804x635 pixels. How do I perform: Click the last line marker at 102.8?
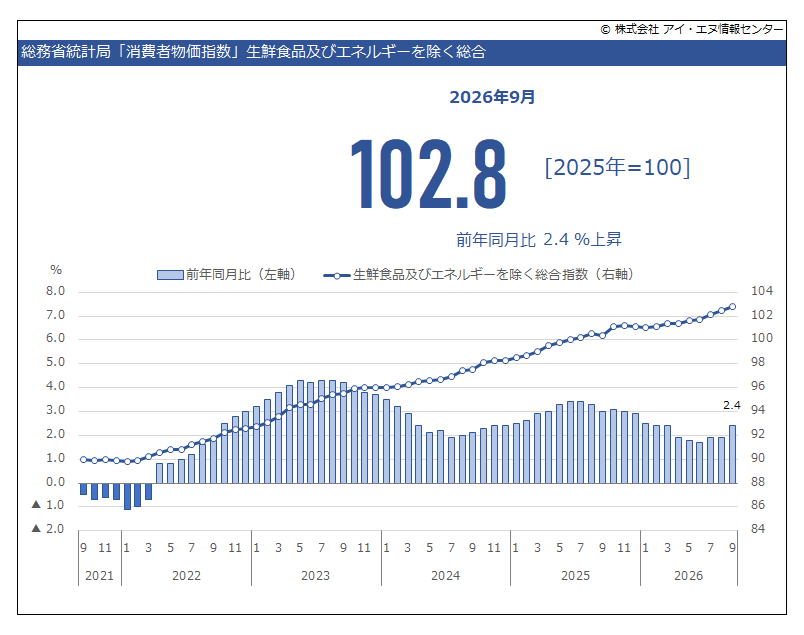tap(733, 306)
